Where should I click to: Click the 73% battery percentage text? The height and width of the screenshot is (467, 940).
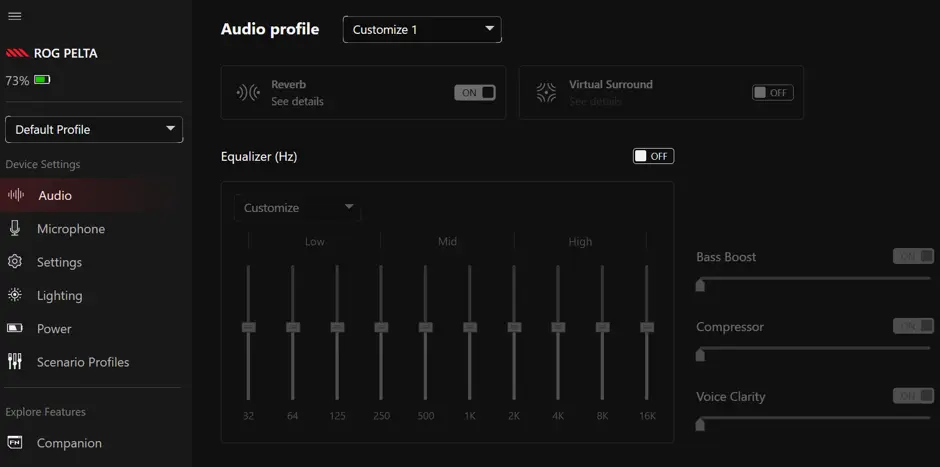(x=17, y=80)
